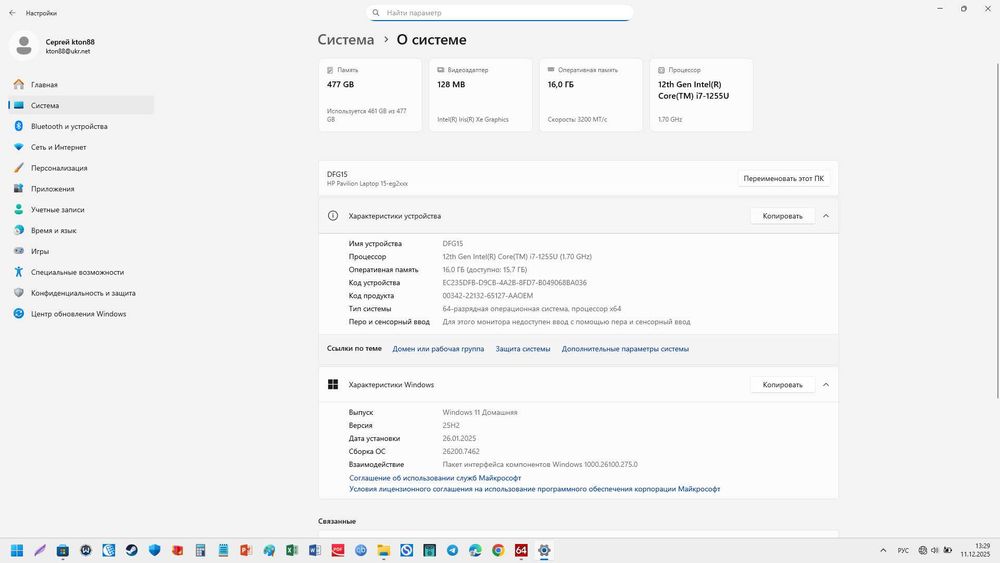
Task: Go back using the Settings back arrow
Action: pyautogui.click(x=12, y=13)
